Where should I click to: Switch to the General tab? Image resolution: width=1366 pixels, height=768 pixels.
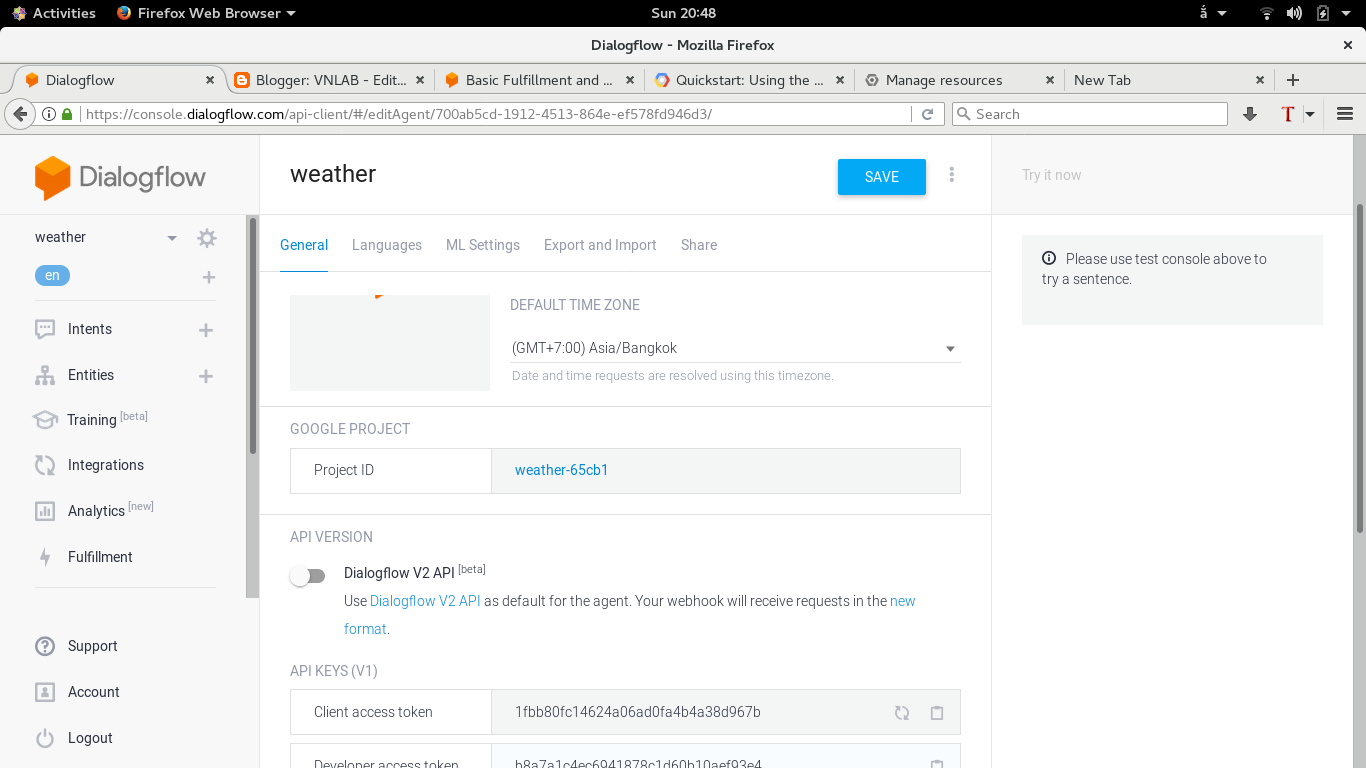coord(304,245)
